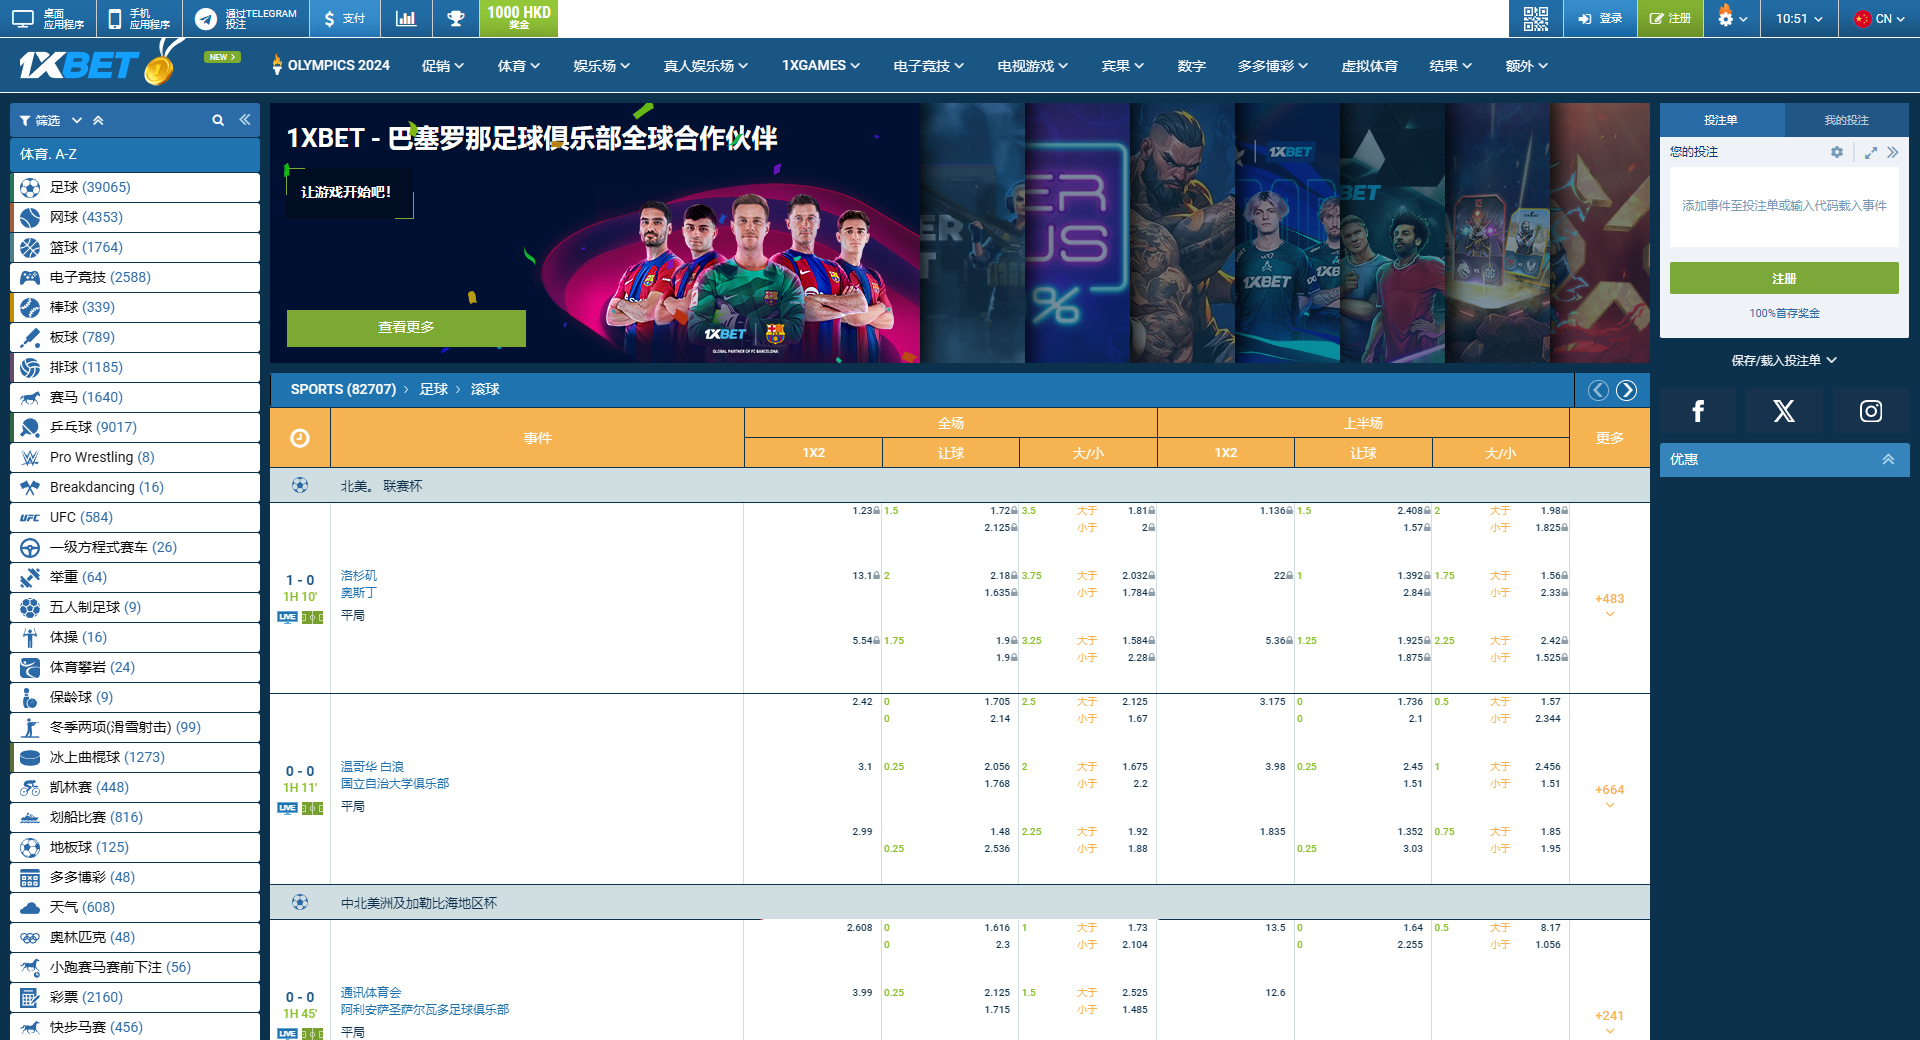Select odds 2.608 for 通讯体育会 match
1920x1040 pixels.
coord(860,928)
